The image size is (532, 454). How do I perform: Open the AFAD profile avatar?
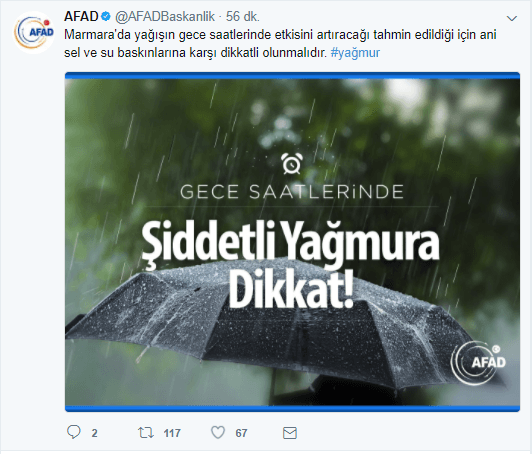point(34,32)
